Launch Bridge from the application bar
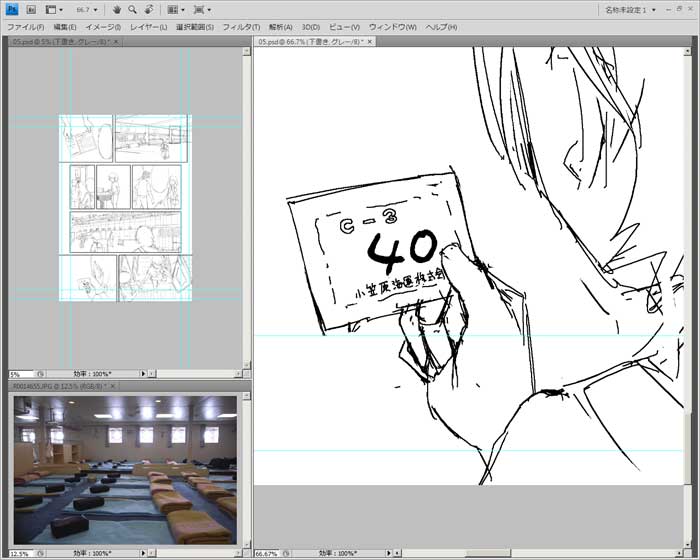This screenshot has width=700, height=560. point(31,9)
